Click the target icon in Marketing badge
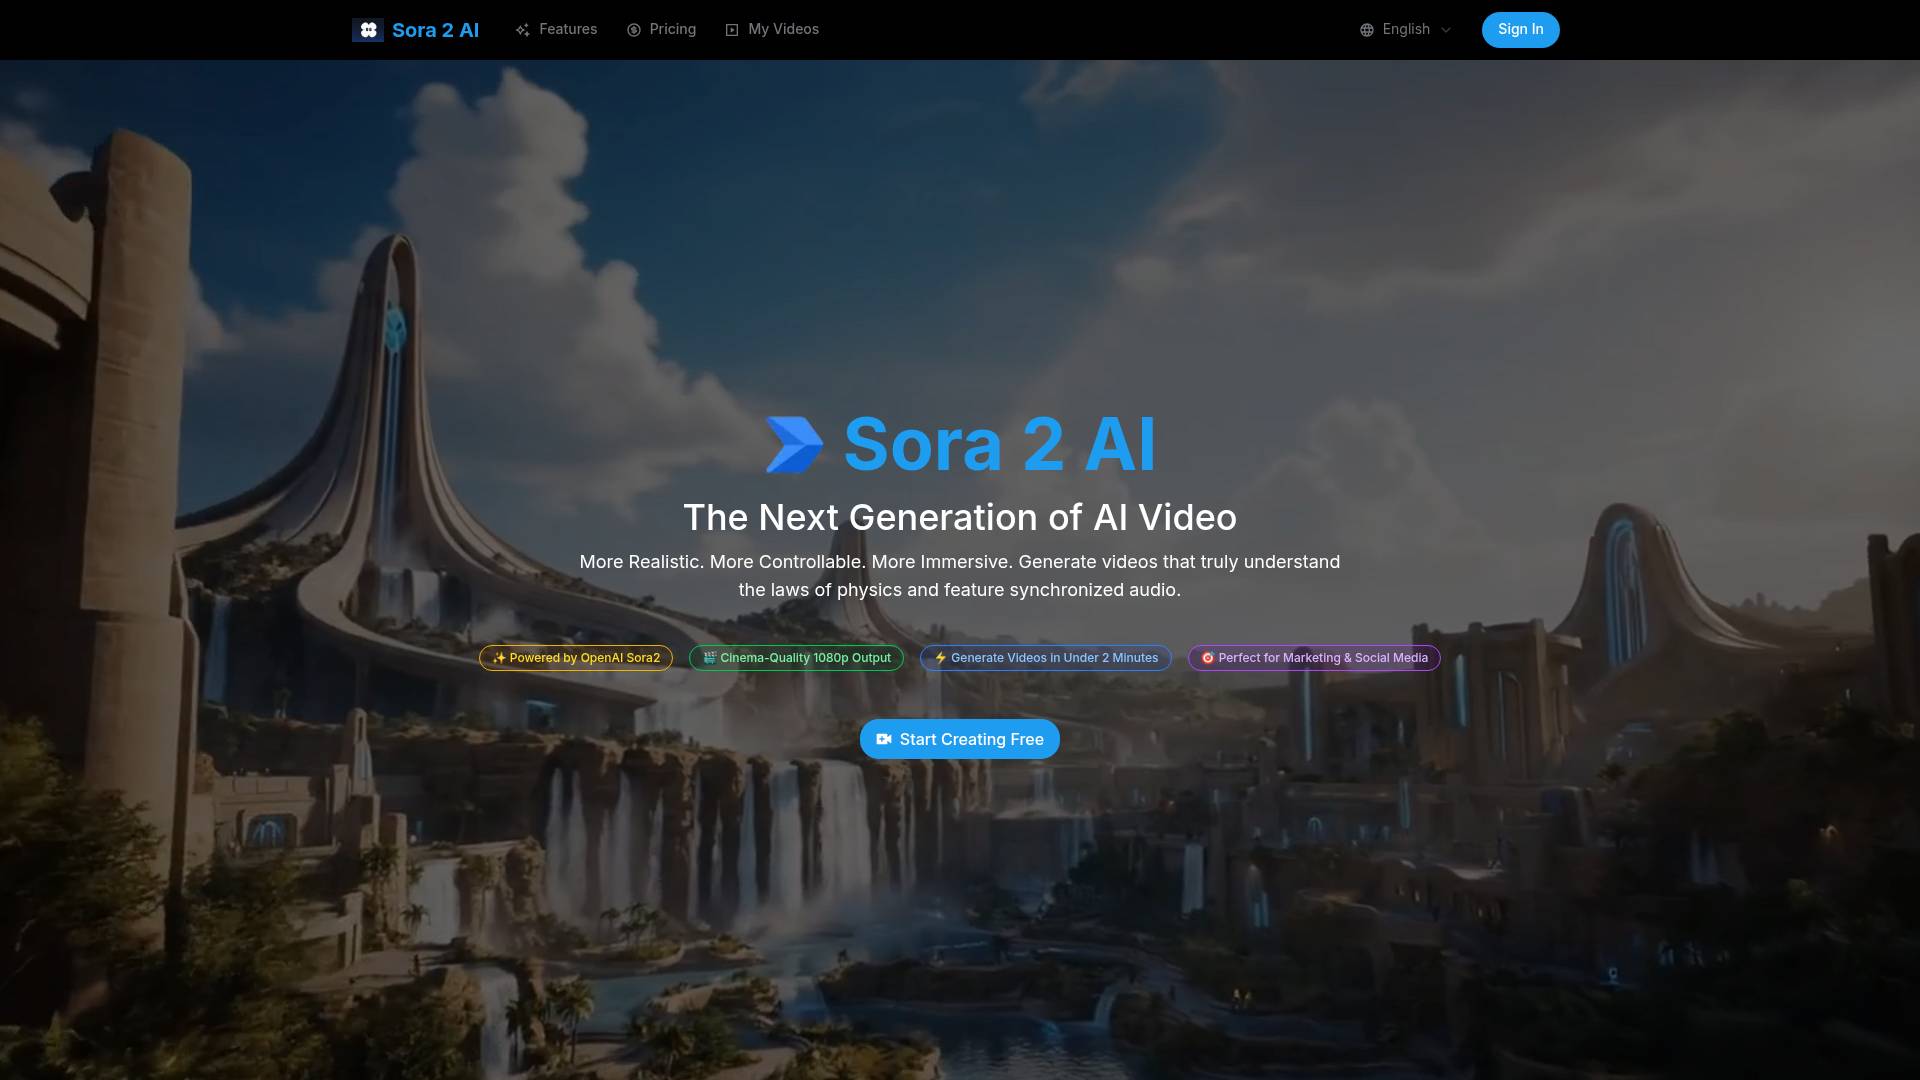The height and width of the screenshot is (1080, 1920). click(1207, 658)
